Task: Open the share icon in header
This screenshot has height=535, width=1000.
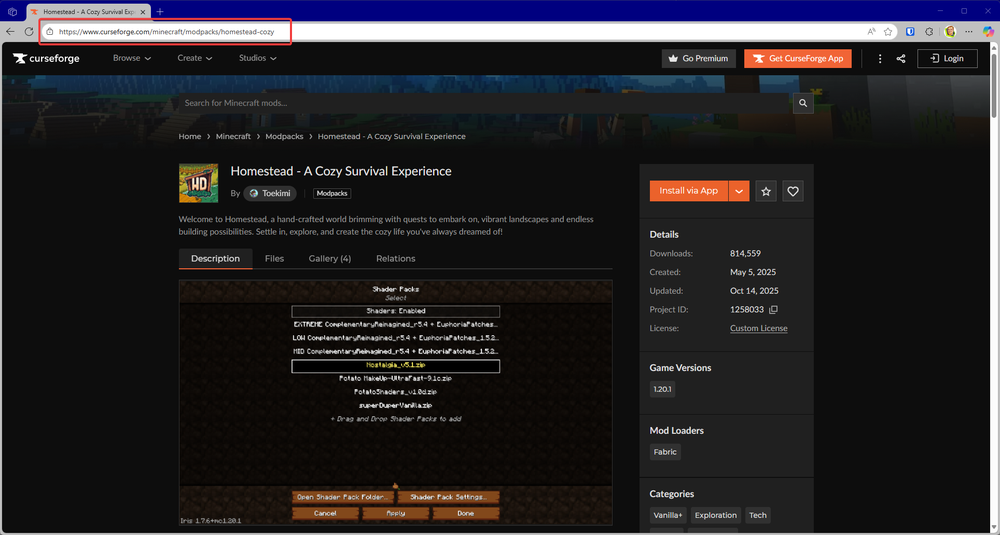Action: 901,58
